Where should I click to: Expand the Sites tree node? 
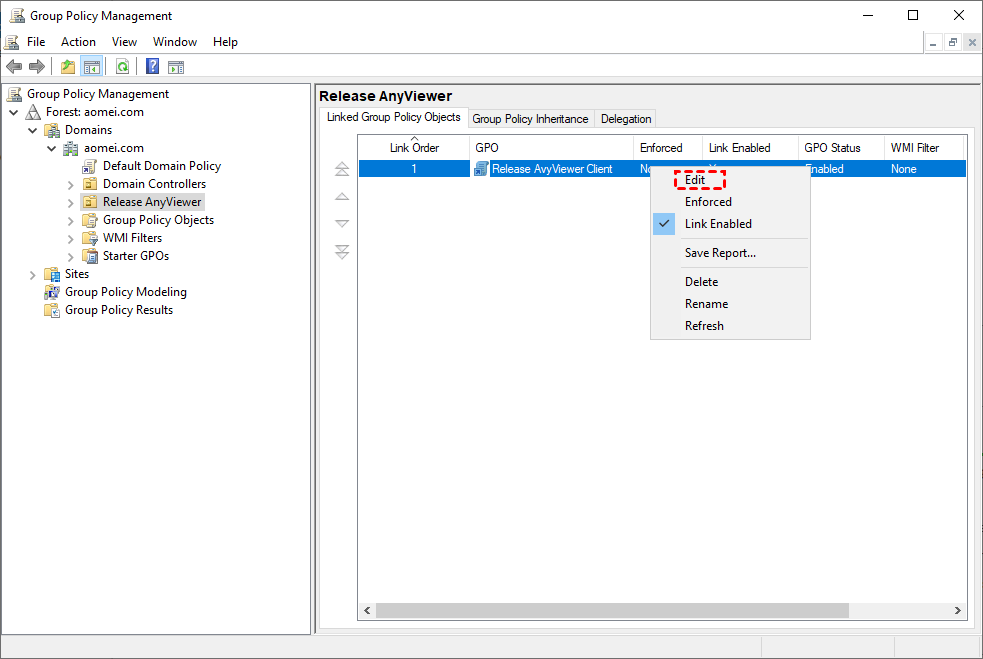pos(33,274)
